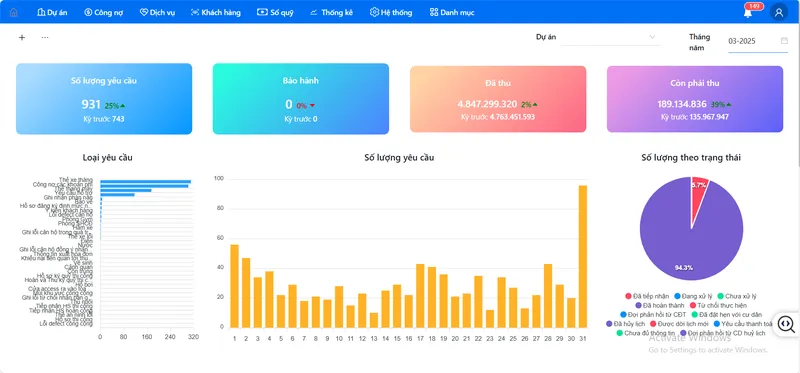800x373 pixels.
Task: Expand the Dự án dropdown
Action: (x=610, y=37)
